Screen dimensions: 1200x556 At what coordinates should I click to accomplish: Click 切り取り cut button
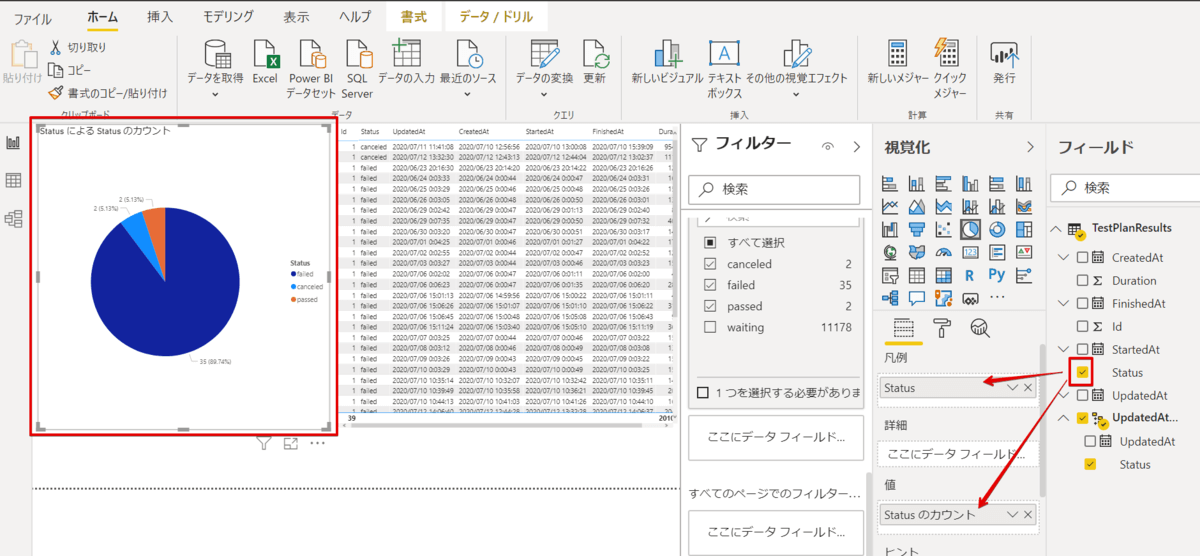pyautogui.click(x=77, y=47)
